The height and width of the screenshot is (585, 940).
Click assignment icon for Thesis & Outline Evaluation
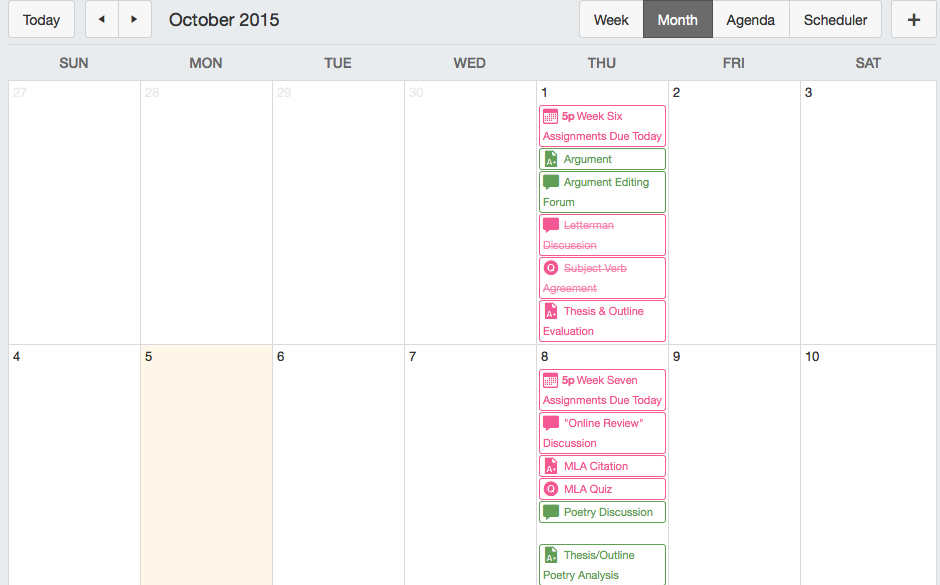[550, 311]
